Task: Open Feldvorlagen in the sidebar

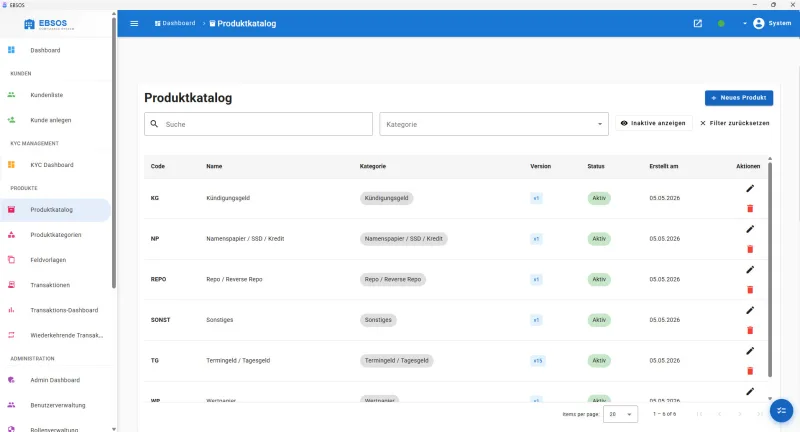Action: pos(55,260)
